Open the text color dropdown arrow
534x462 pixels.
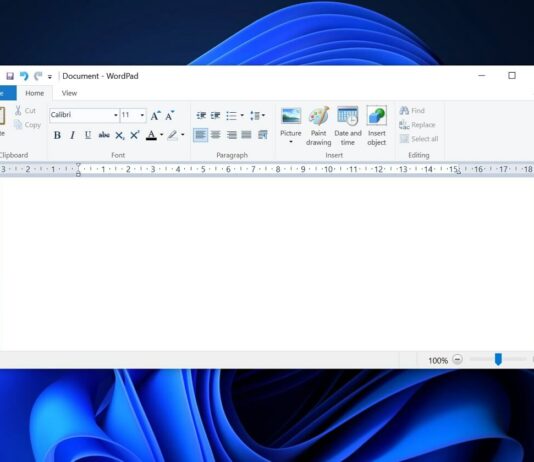pos(161,135)
